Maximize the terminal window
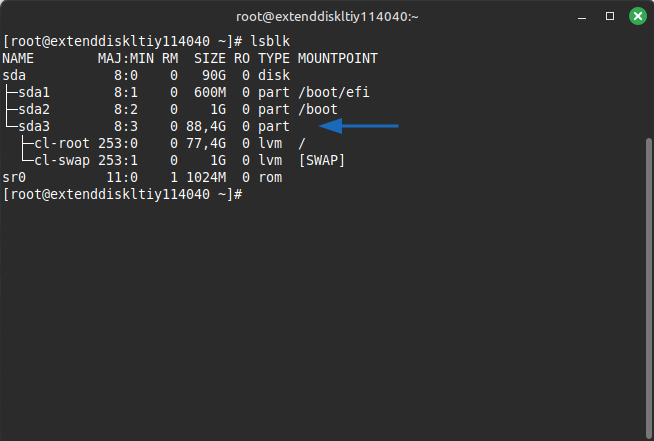Image resolution: width=654 pixels, height=441 pixels. click(609, 16)
